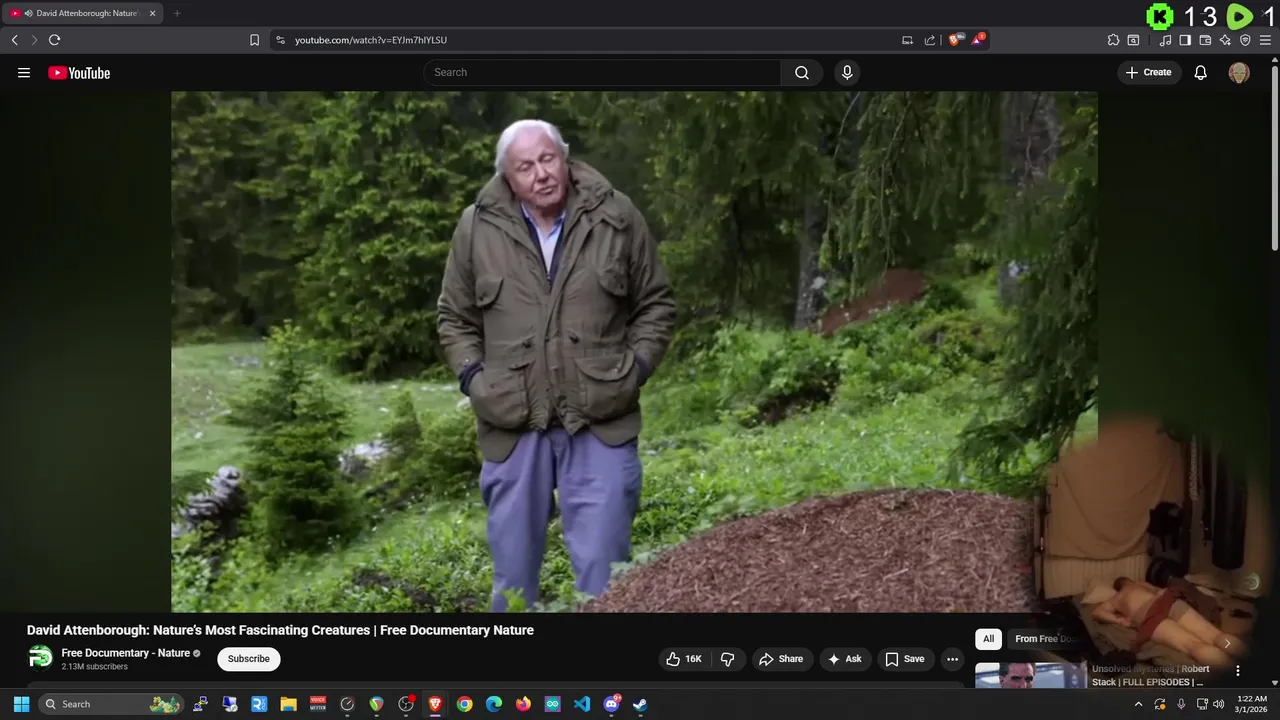The image size is (1280, 720).
Task: Click the David Attenborough video player
Action: tap(634, 351)
